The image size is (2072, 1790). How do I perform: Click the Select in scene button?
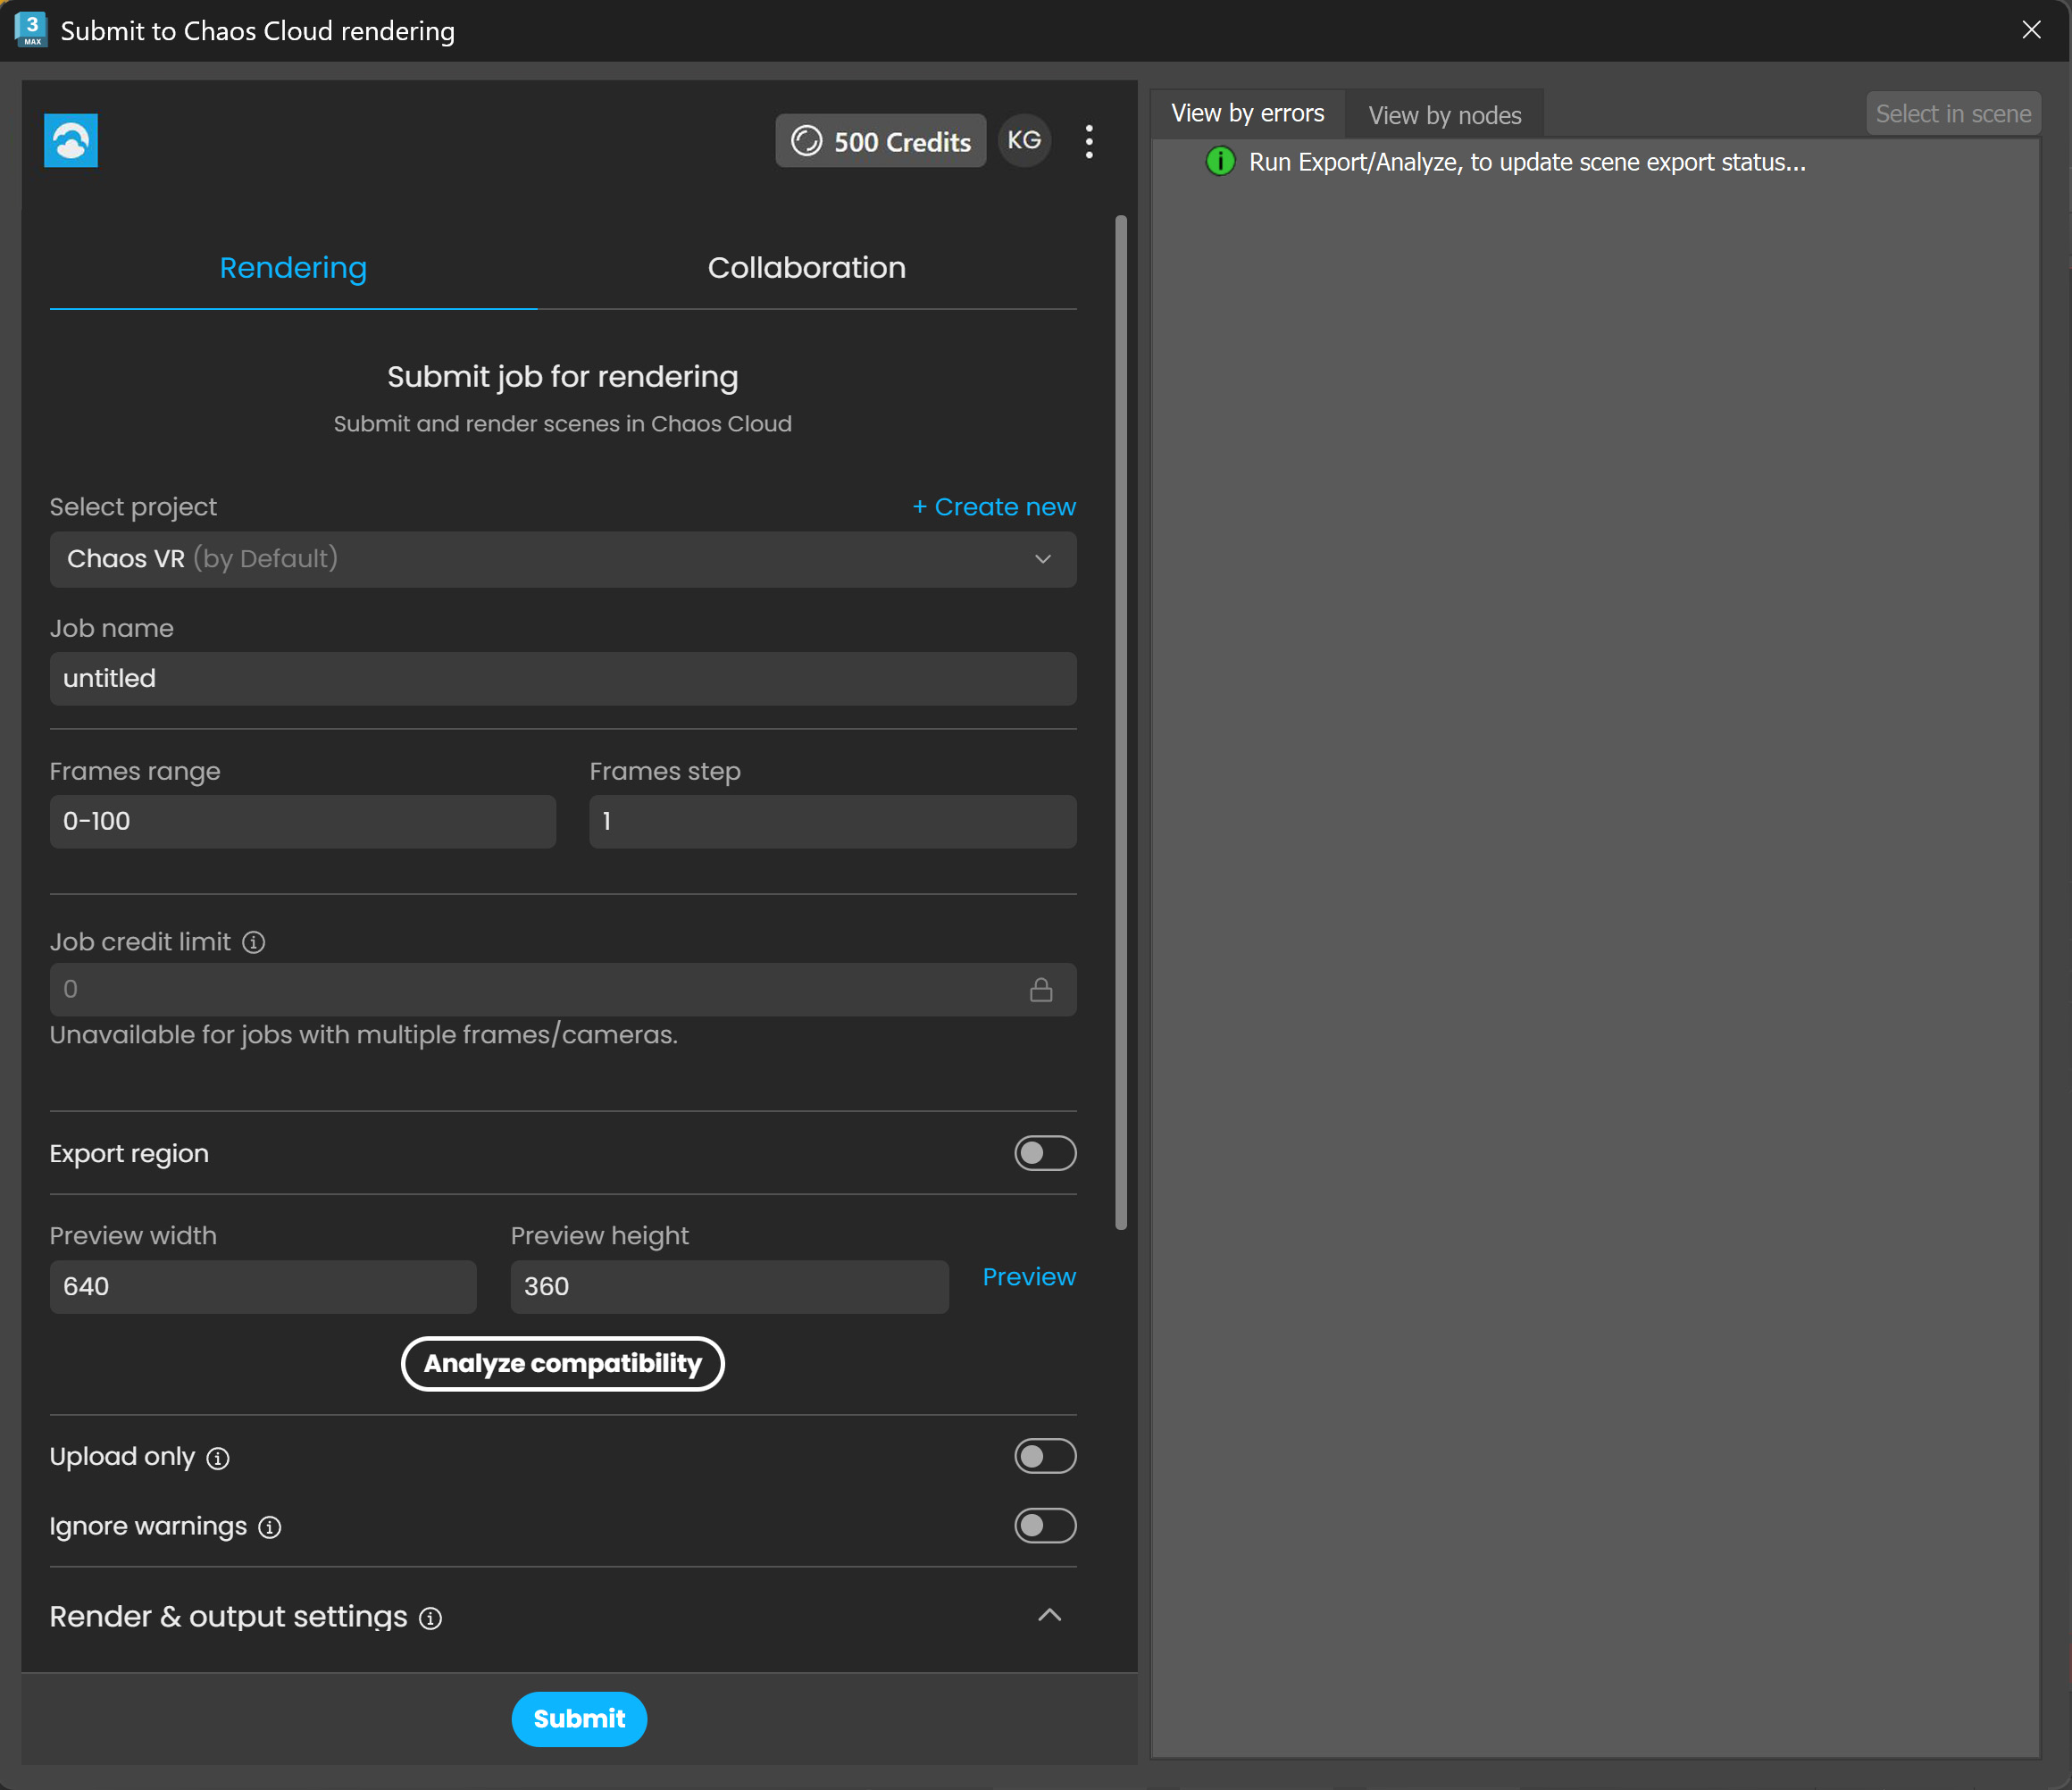click(1953, 114)
